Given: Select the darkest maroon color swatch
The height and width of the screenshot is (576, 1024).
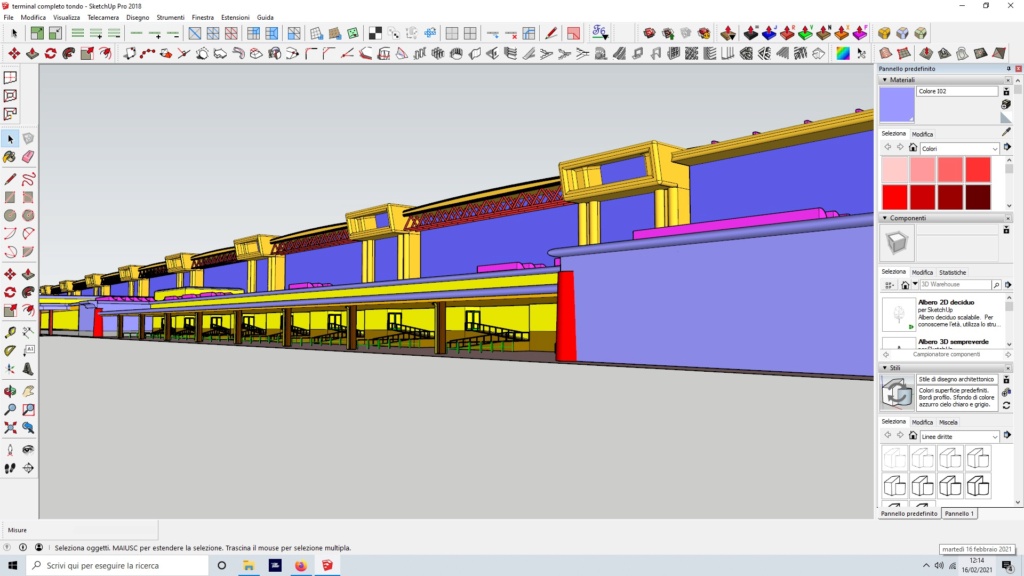Looking at the screenshot, I should [x=978, y=197].
